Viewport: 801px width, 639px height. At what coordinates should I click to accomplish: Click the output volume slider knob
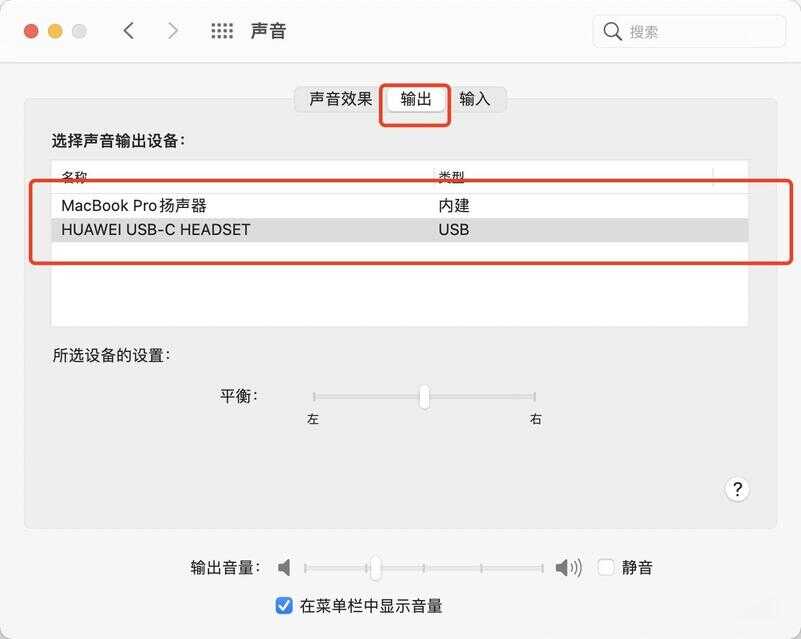375,567
